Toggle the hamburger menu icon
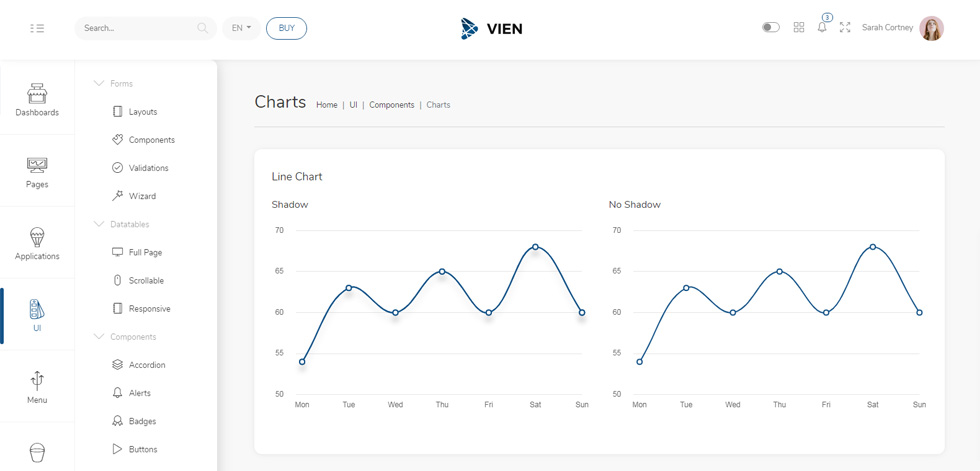The width and height of the screenshot is (980, 471). pos(37,28)
